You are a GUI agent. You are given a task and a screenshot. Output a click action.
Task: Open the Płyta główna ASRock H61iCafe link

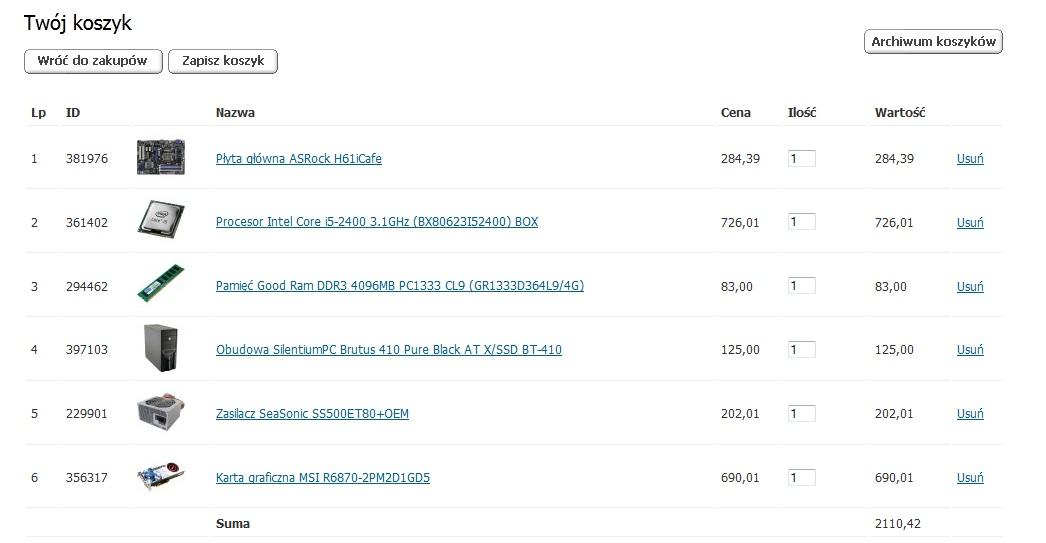click(x=299, y=159)
